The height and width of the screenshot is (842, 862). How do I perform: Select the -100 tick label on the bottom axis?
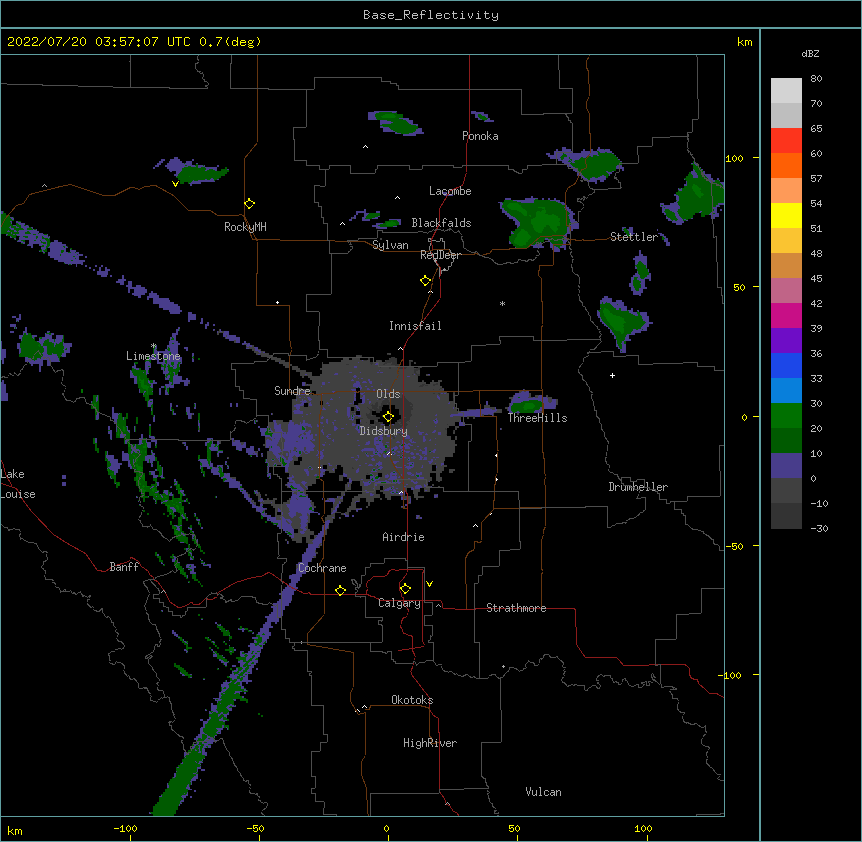[125, 829]
